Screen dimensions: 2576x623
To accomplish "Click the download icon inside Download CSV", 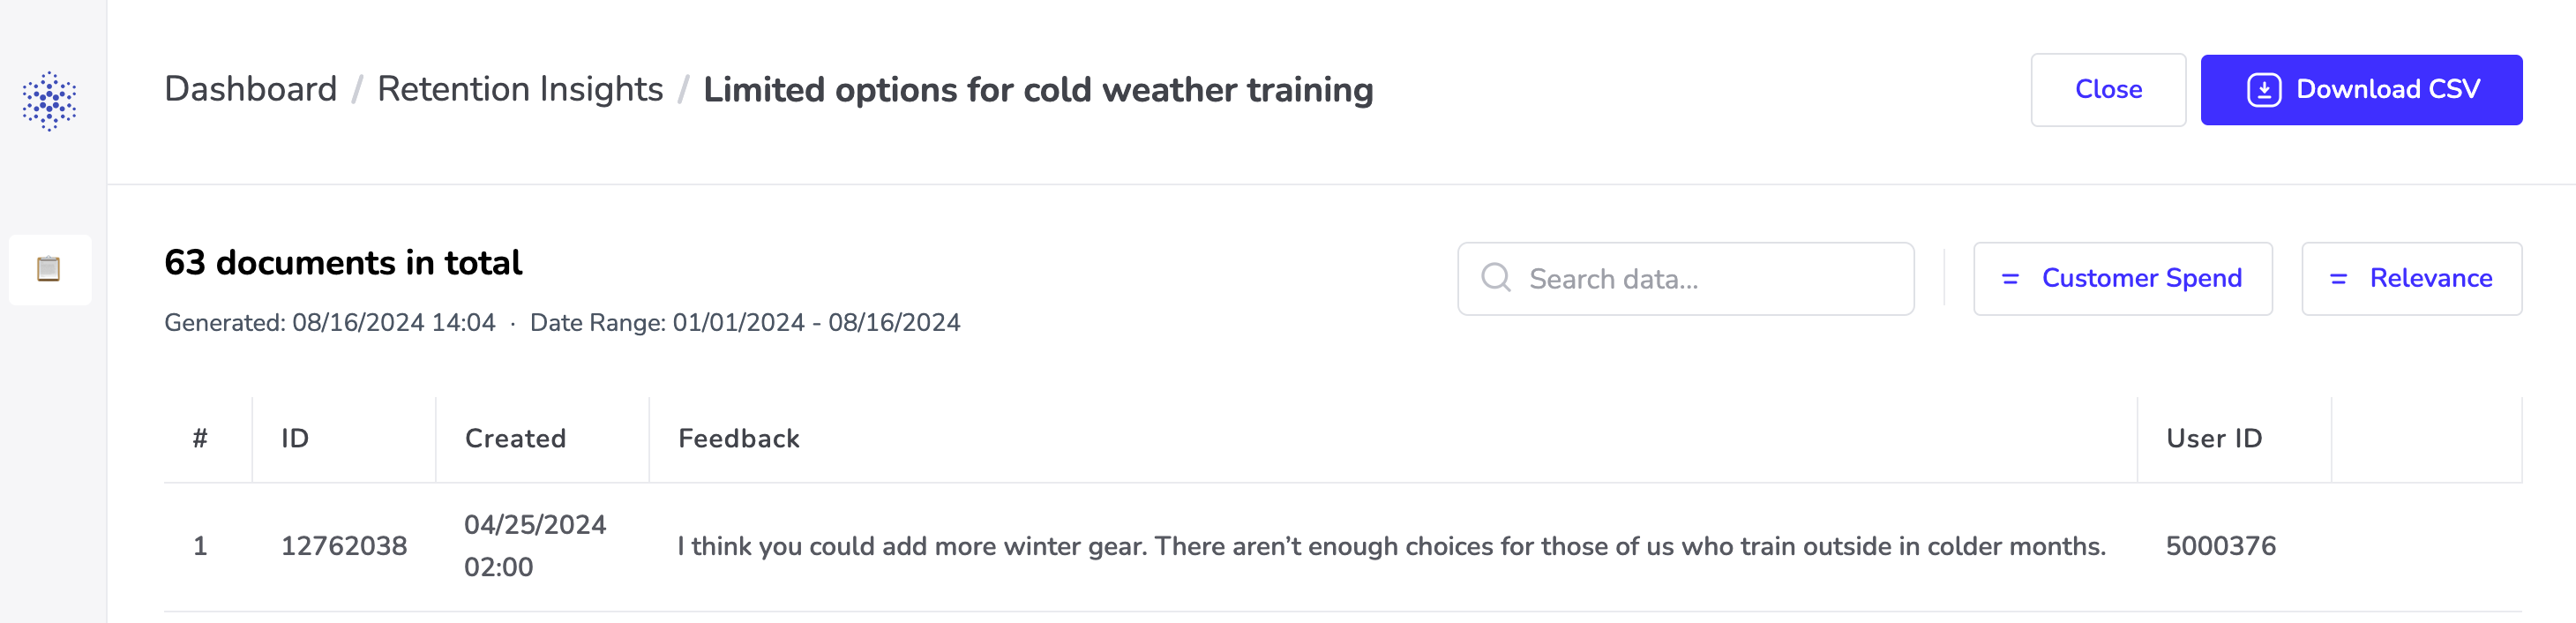I will point(2264,90).
